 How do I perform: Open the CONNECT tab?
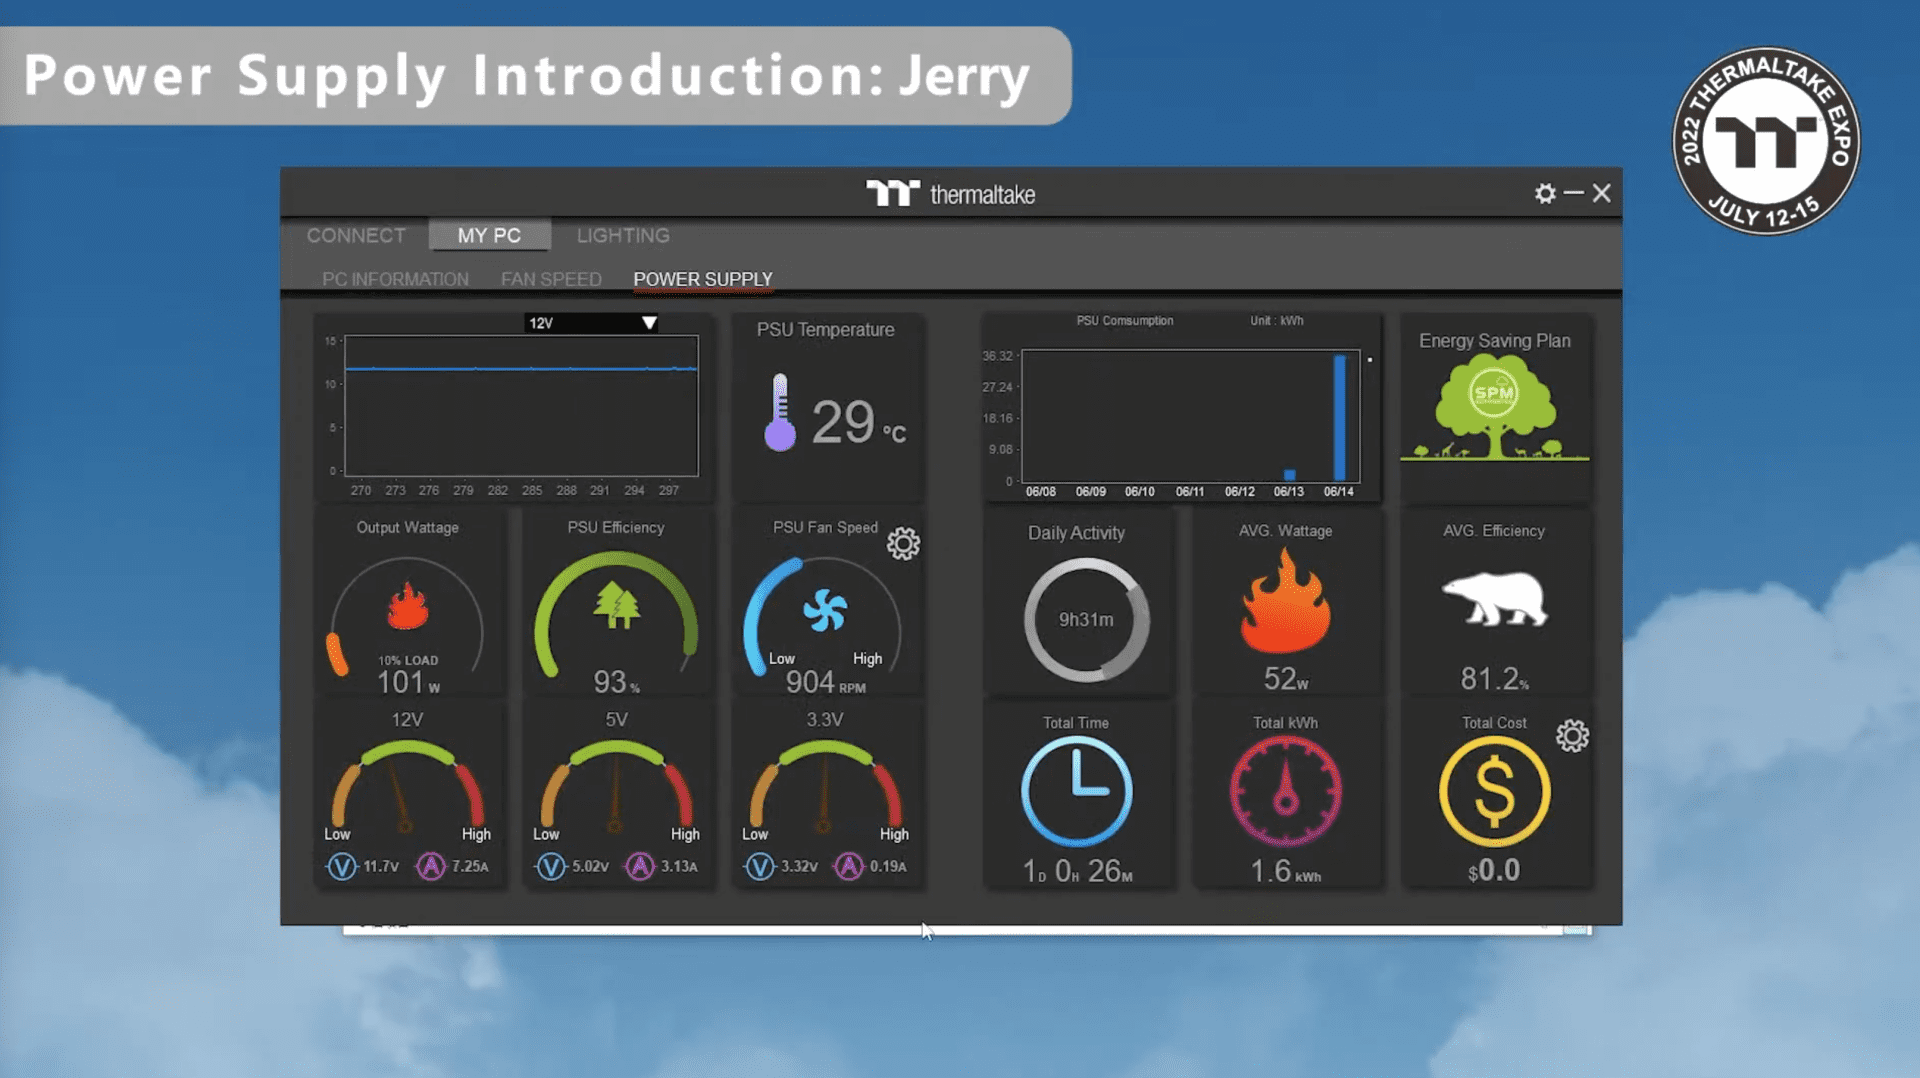pos(356,235)
